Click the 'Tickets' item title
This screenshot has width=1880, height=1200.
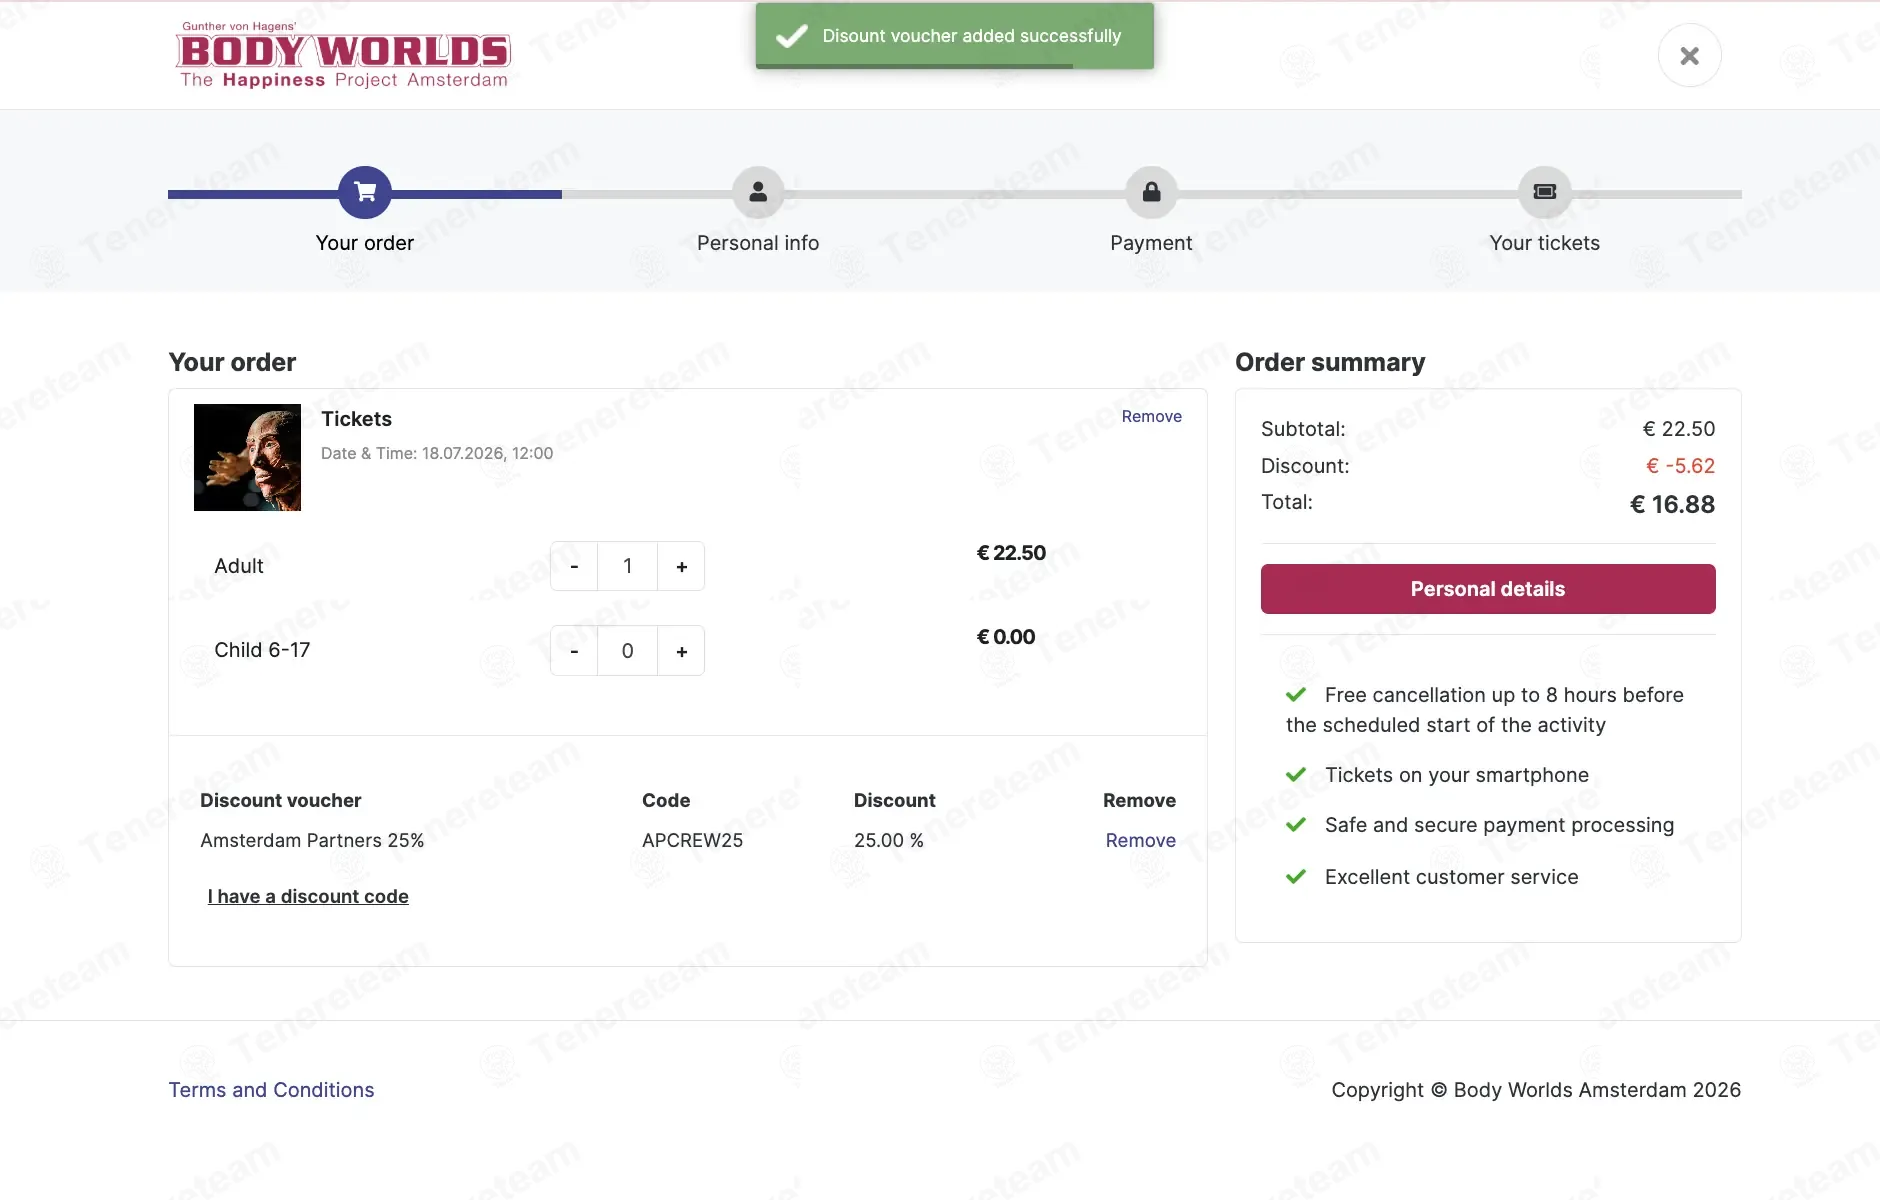point(356,419)
